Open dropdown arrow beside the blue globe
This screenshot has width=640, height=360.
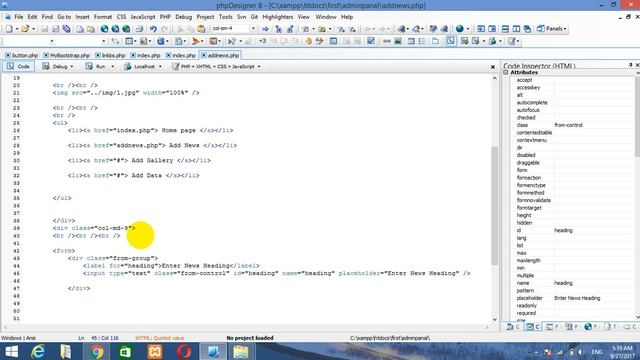pyautogui.click(x=468, y=29)
